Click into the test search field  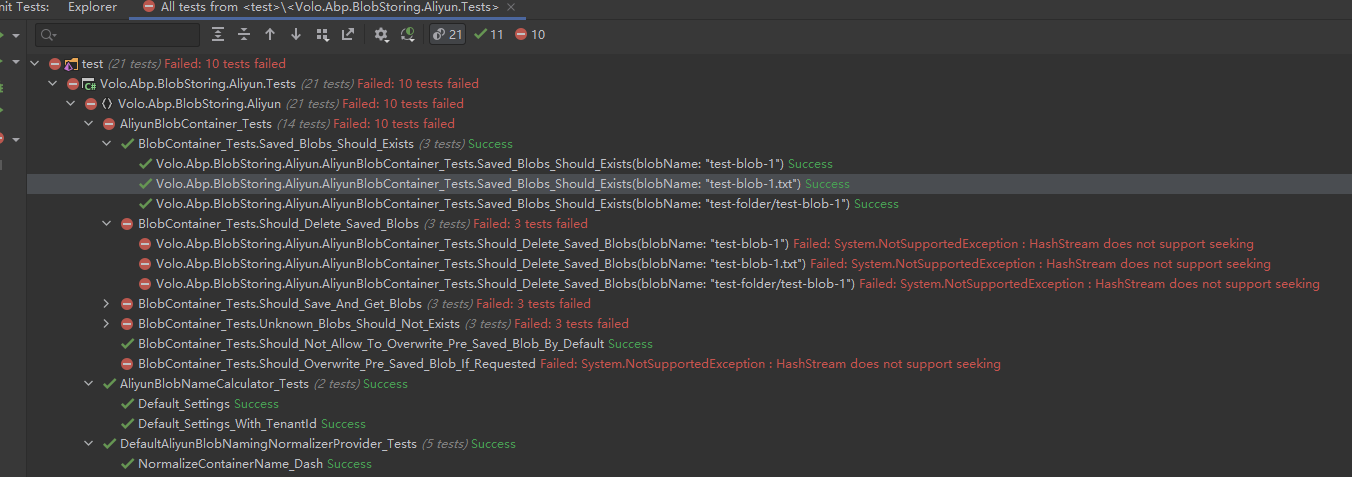[119, 36]
